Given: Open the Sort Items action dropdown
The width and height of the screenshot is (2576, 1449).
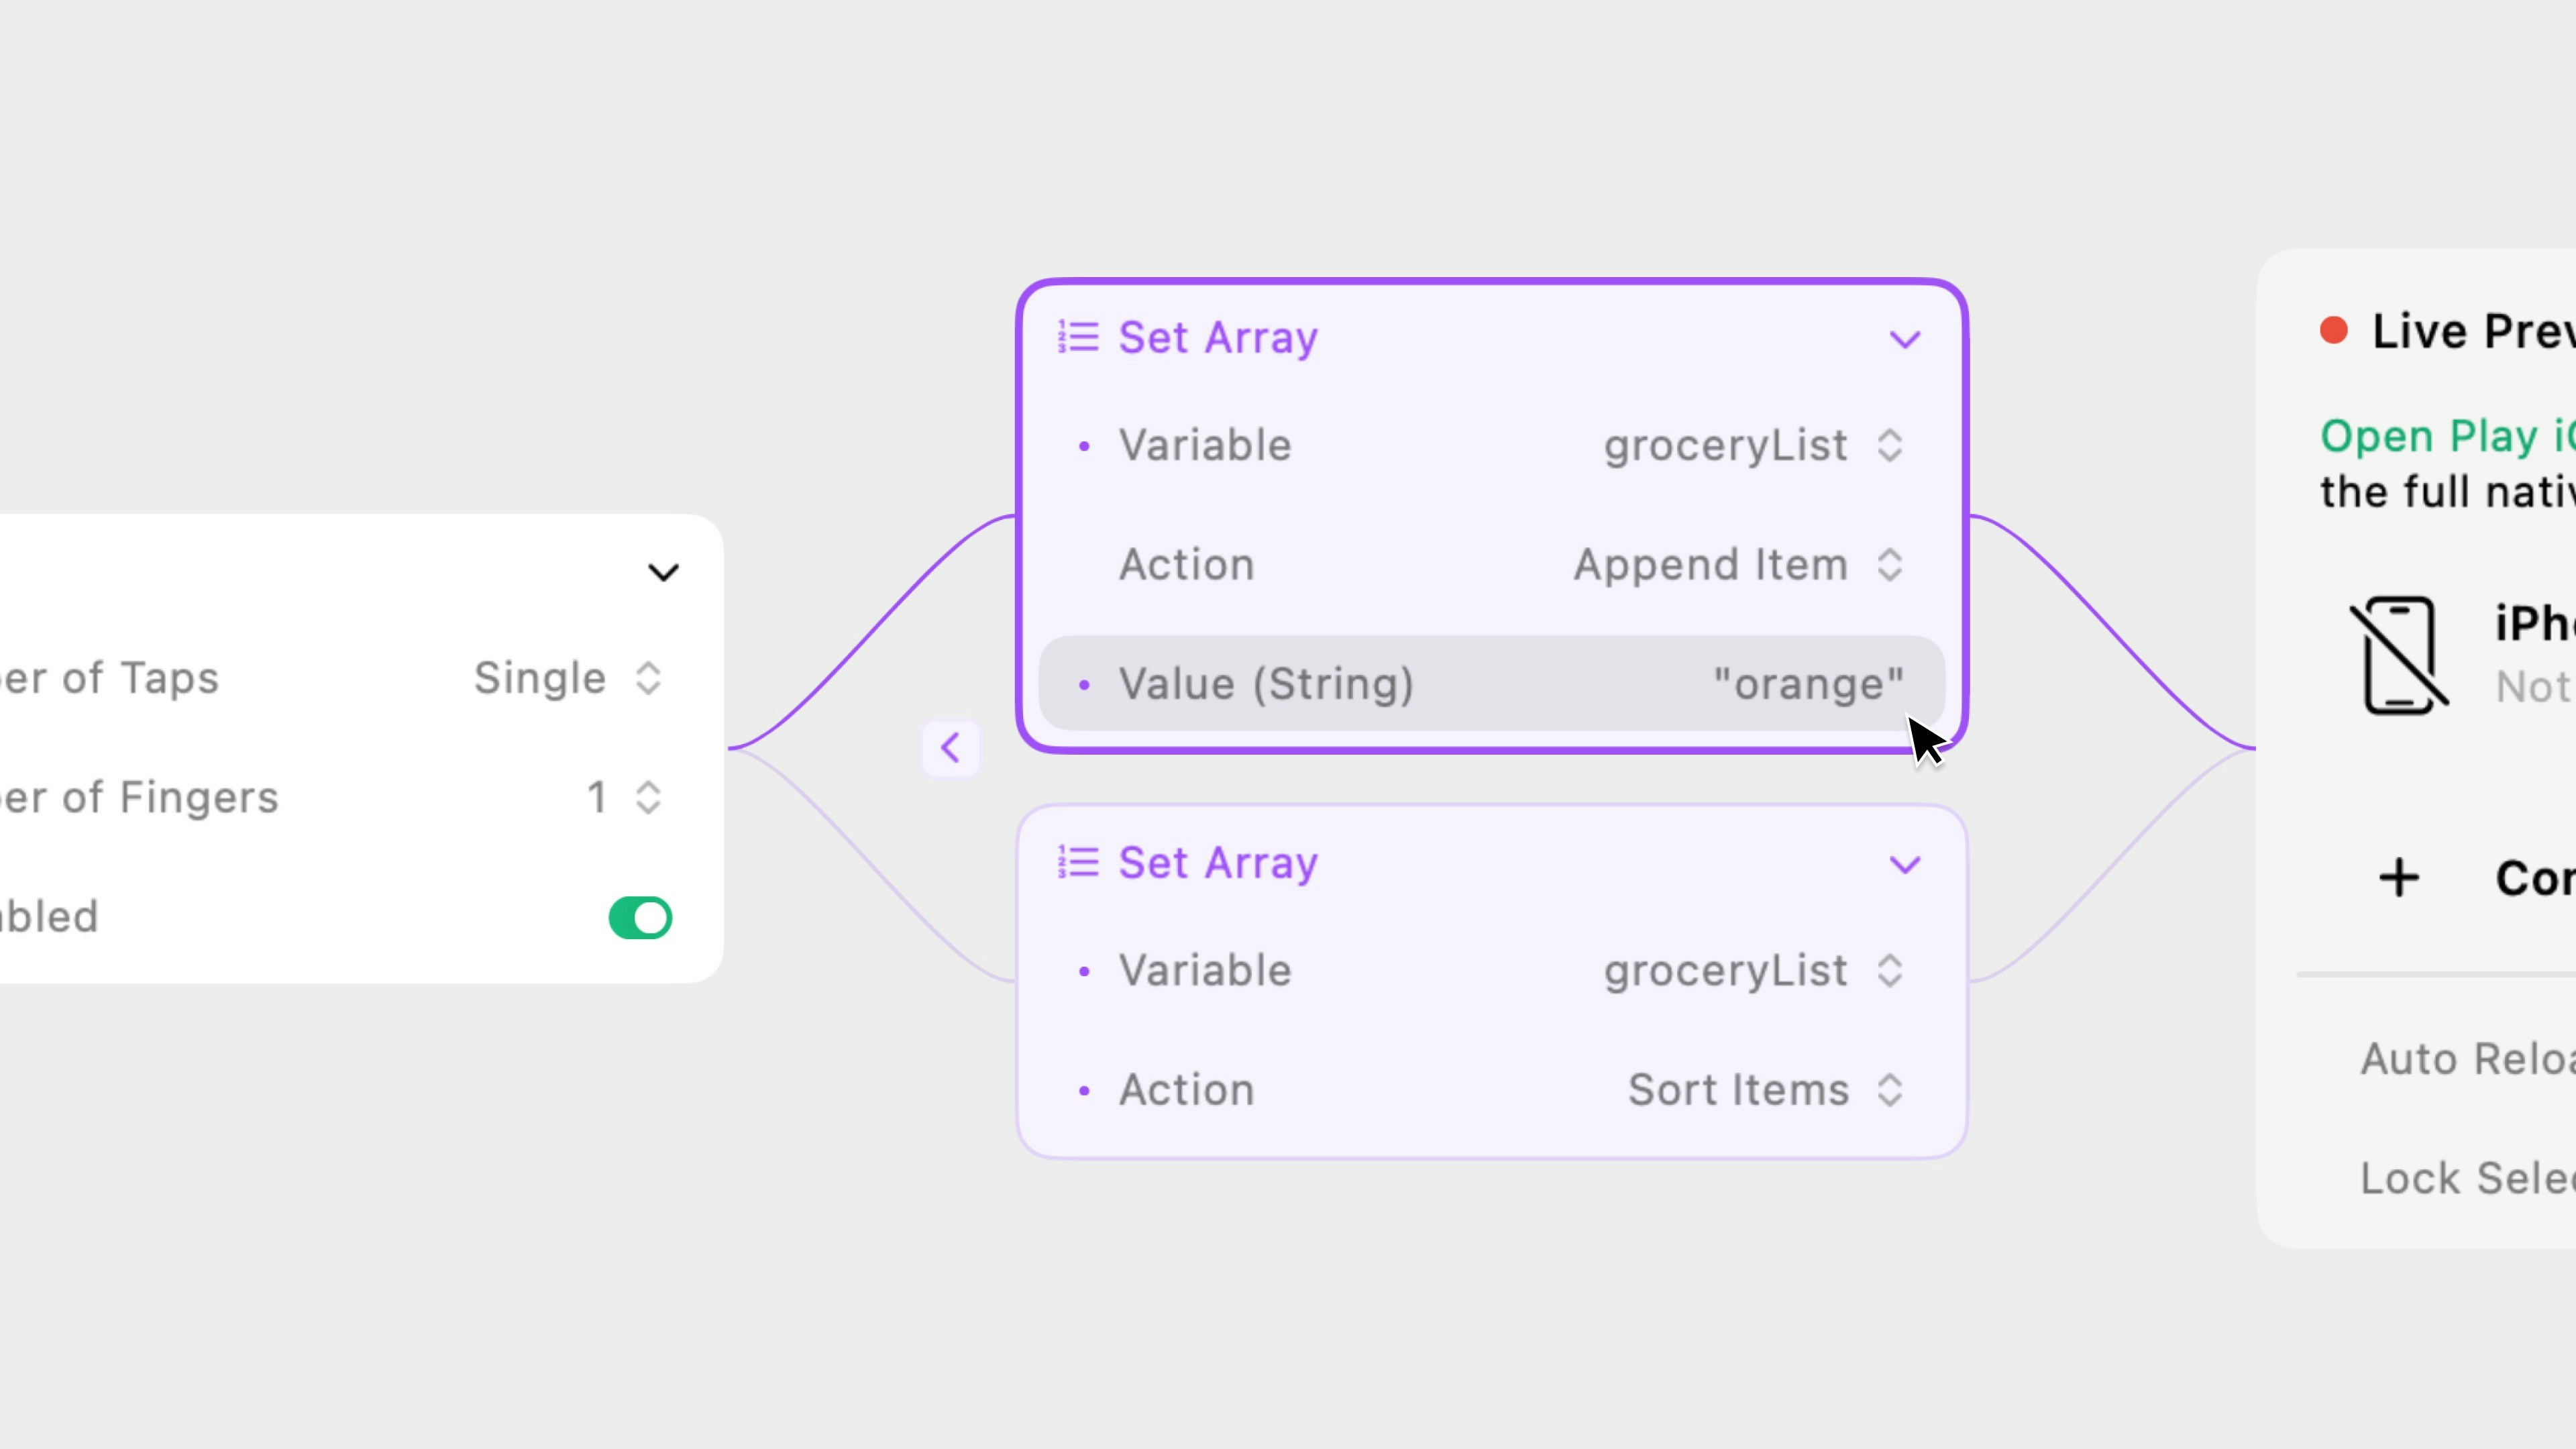Looking at the screenshot, I should click(1764, 1090).
